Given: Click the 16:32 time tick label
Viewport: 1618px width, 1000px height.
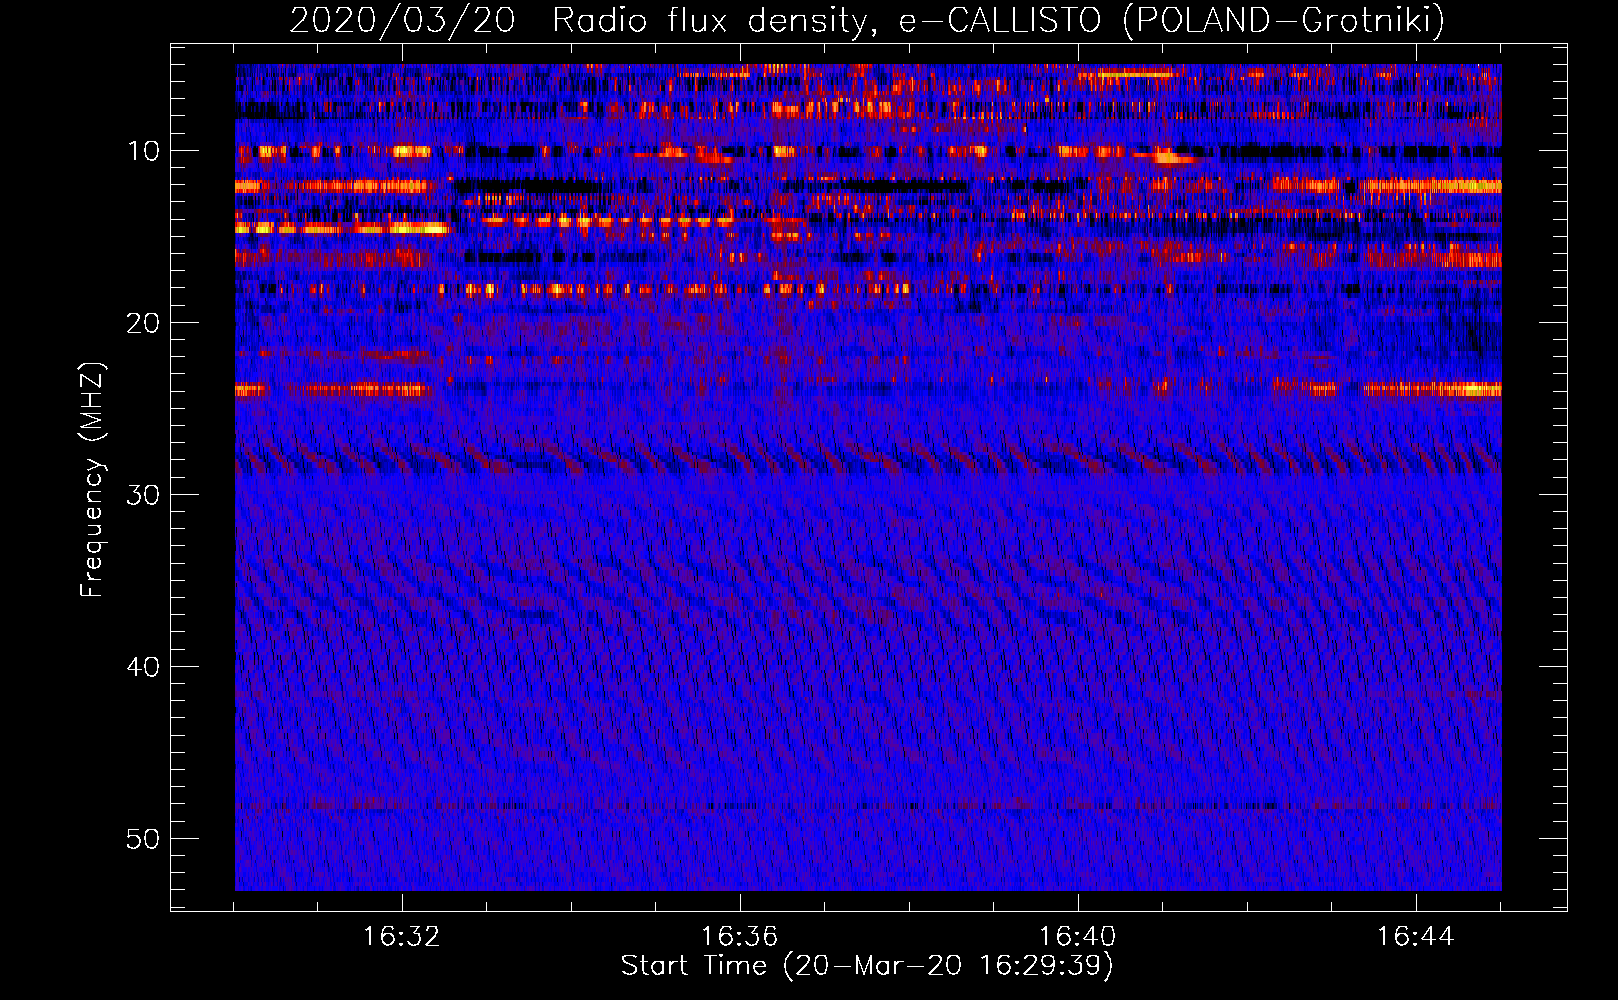Looking at the screenshot, I should (x=401, y=937).
